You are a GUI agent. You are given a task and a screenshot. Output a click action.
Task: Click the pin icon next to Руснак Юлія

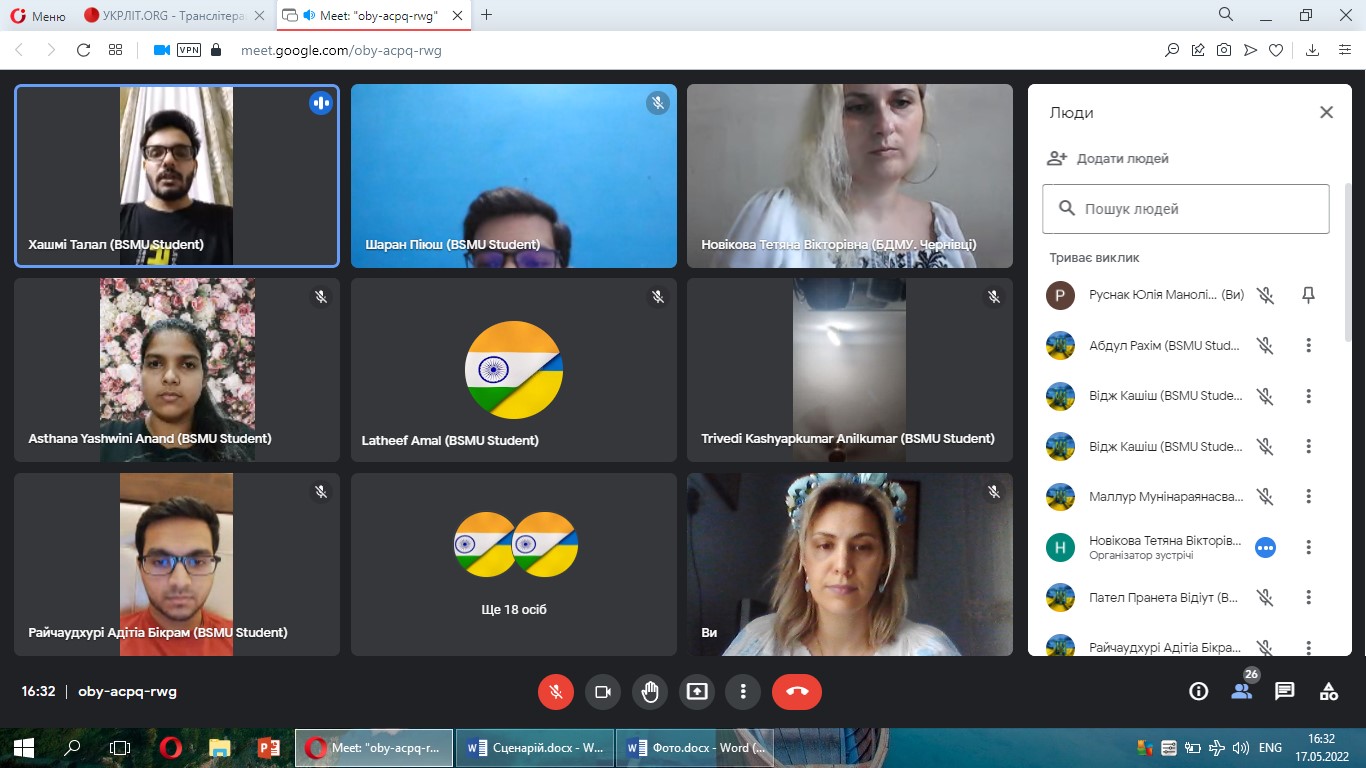click(x=1308, y=295)
